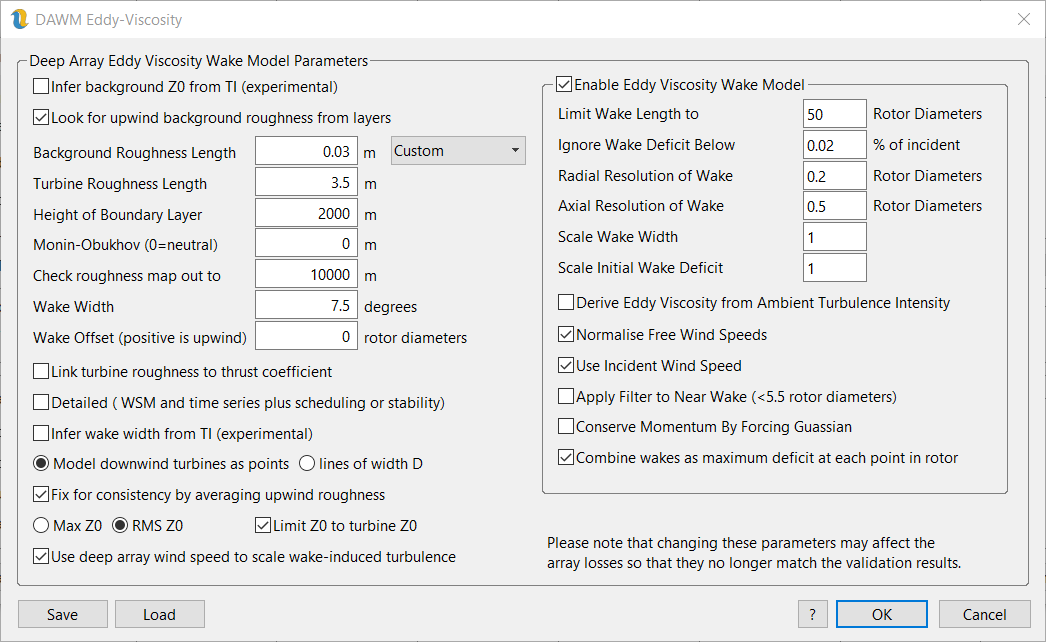Click Cancel to discard changes

pyautogui.click(x=984, y=615)
